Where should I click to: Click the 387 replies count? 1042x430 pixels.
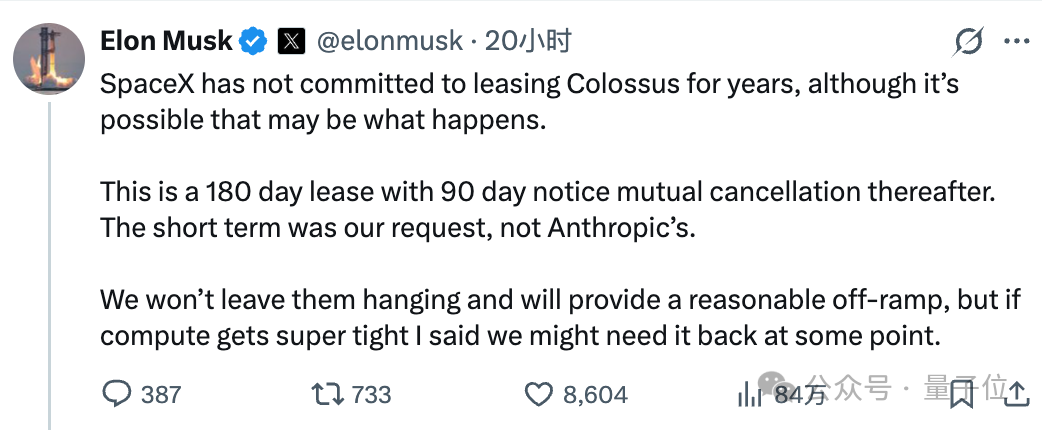(x=161, y=395)
